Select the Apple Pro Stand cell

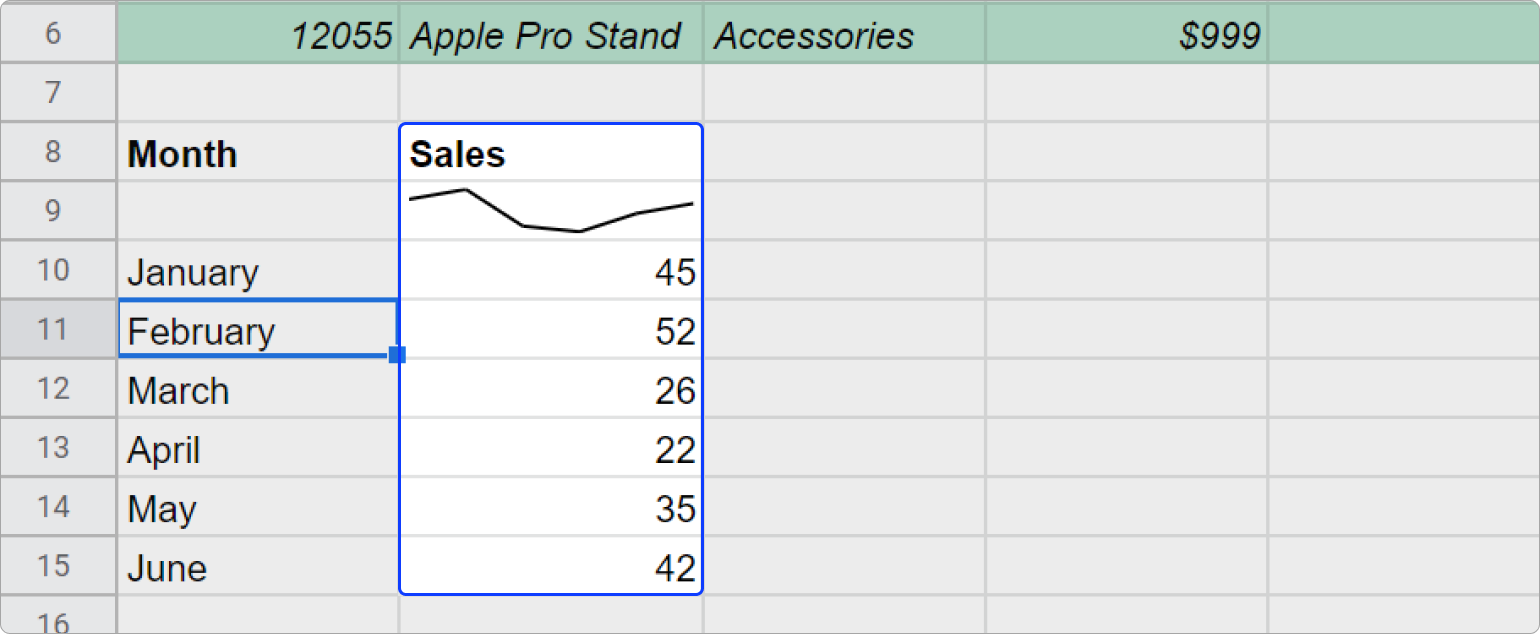pyautogui.click(x=550, y=36)
